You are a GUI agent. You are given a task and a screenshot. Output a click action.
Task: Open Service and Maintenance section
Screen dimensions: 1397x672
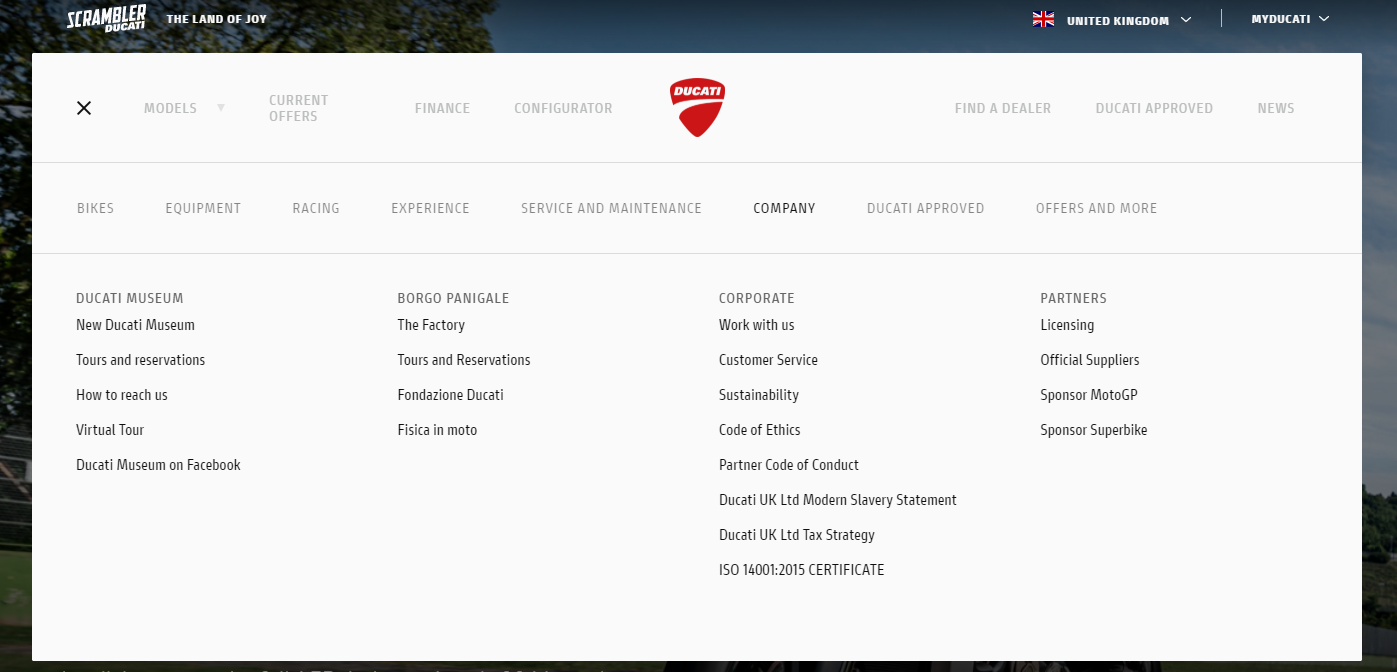(x=611, y=208)
